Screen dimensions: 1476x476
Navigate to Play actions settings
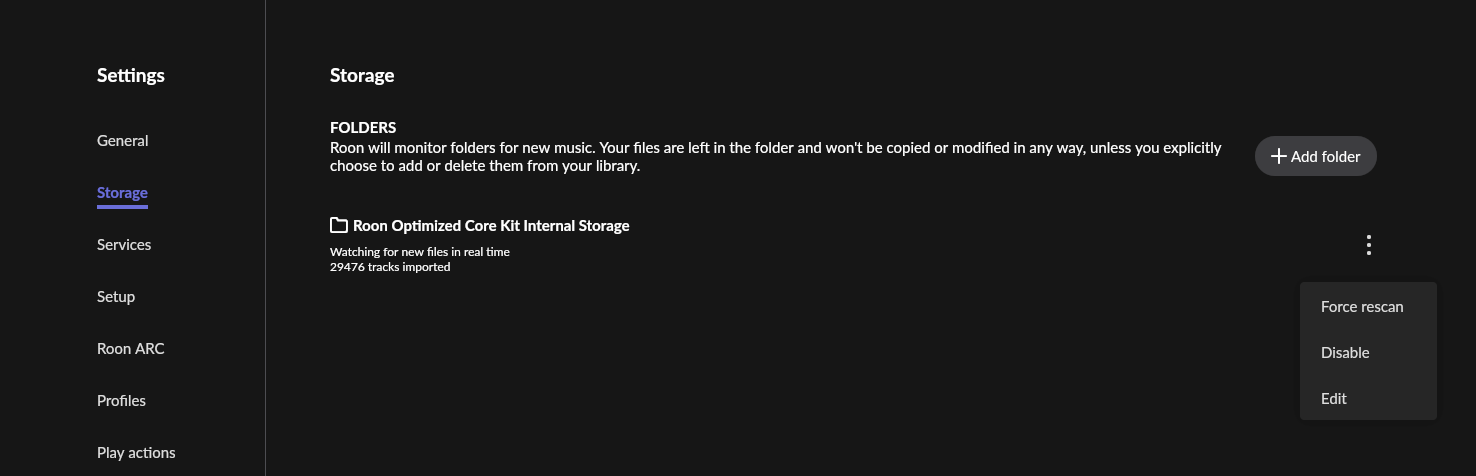[136, 453]
